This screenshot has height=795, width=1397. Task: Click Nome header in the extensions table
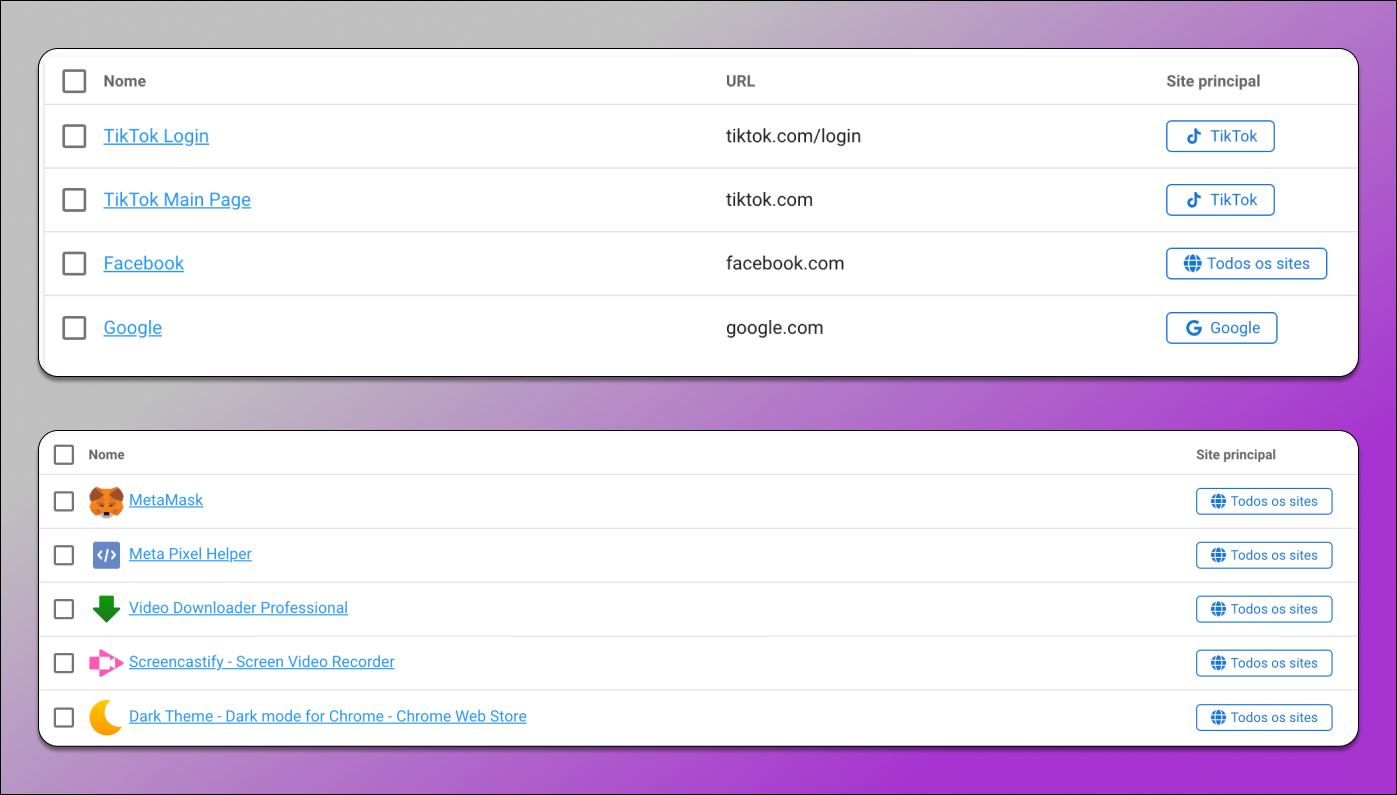pyautogui.click(x=107, y=455)
